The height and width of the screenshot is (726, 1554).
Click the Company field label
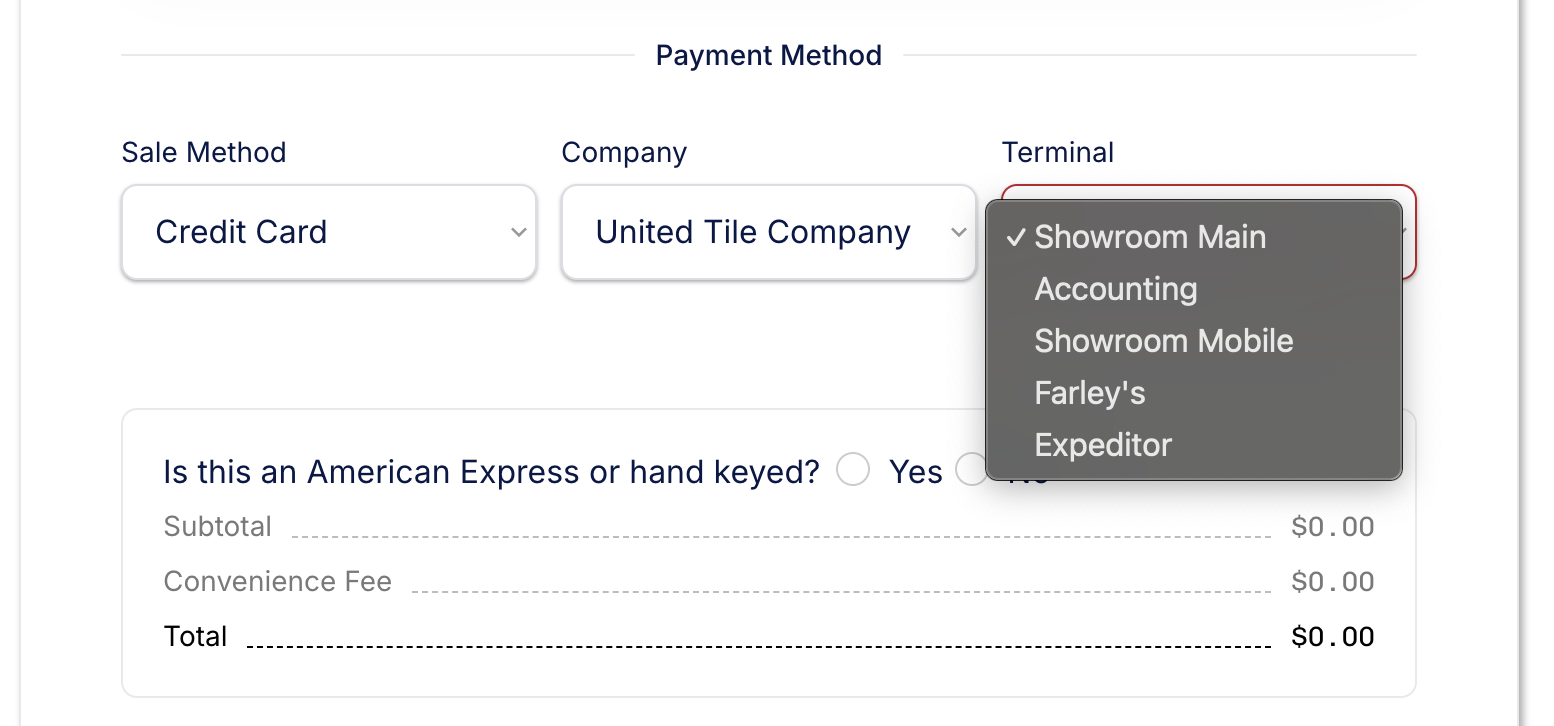(624, 152)
